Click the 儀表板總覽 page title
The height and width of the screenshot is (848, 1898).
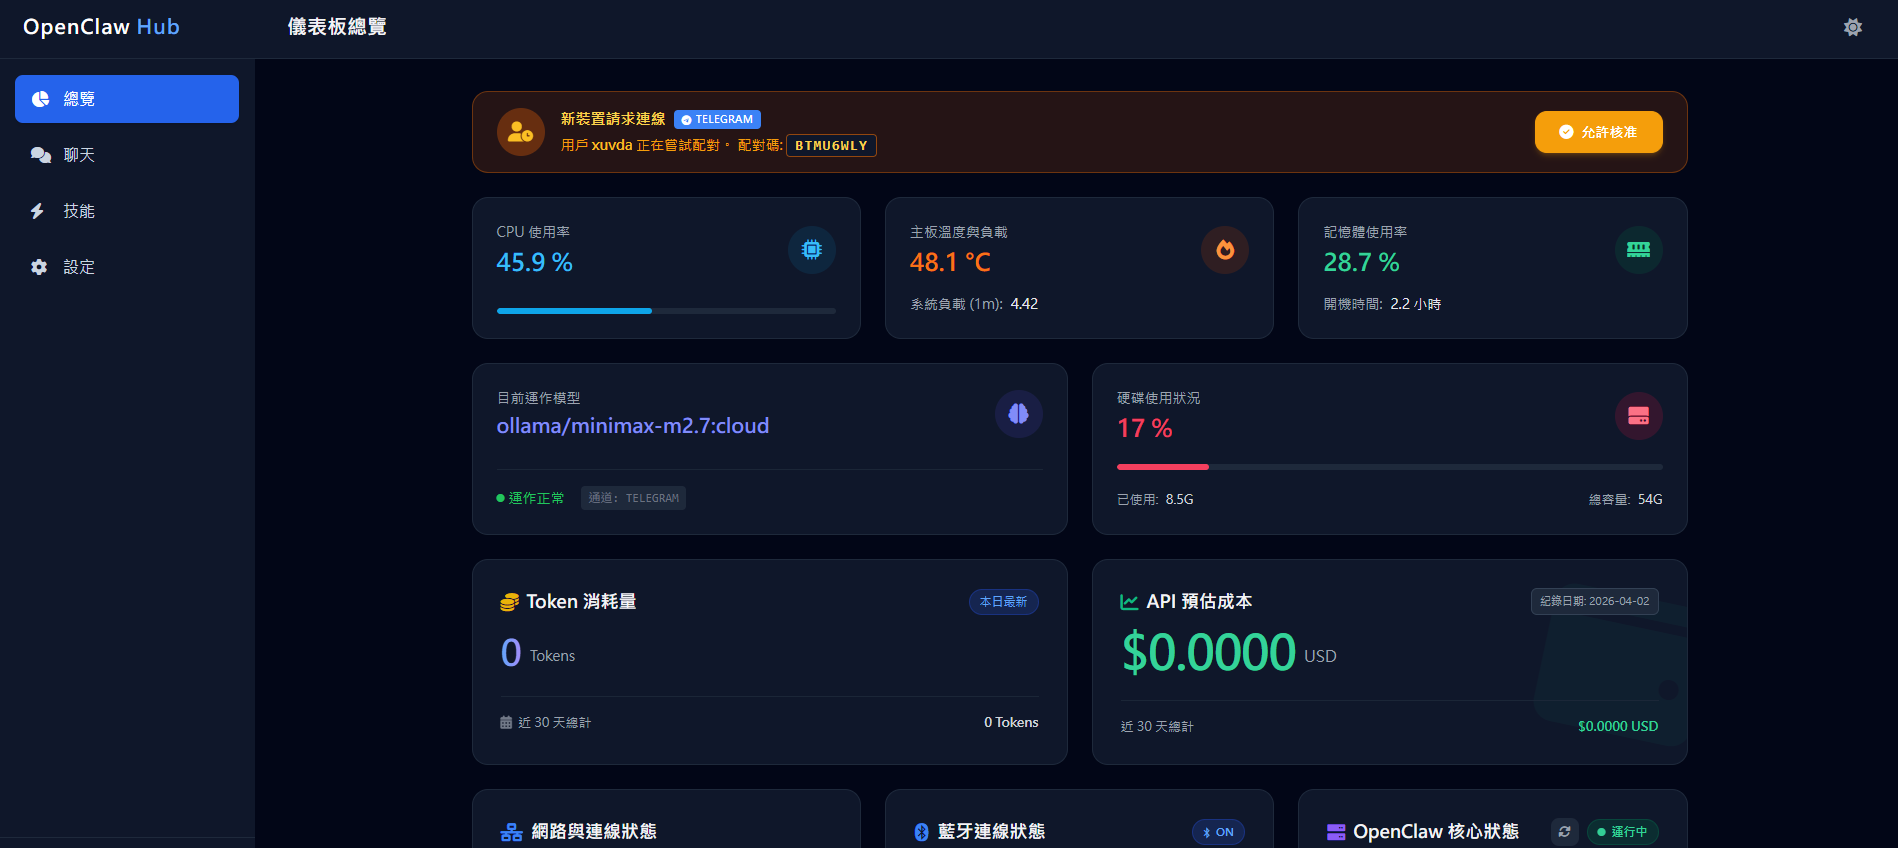(337, 27)
